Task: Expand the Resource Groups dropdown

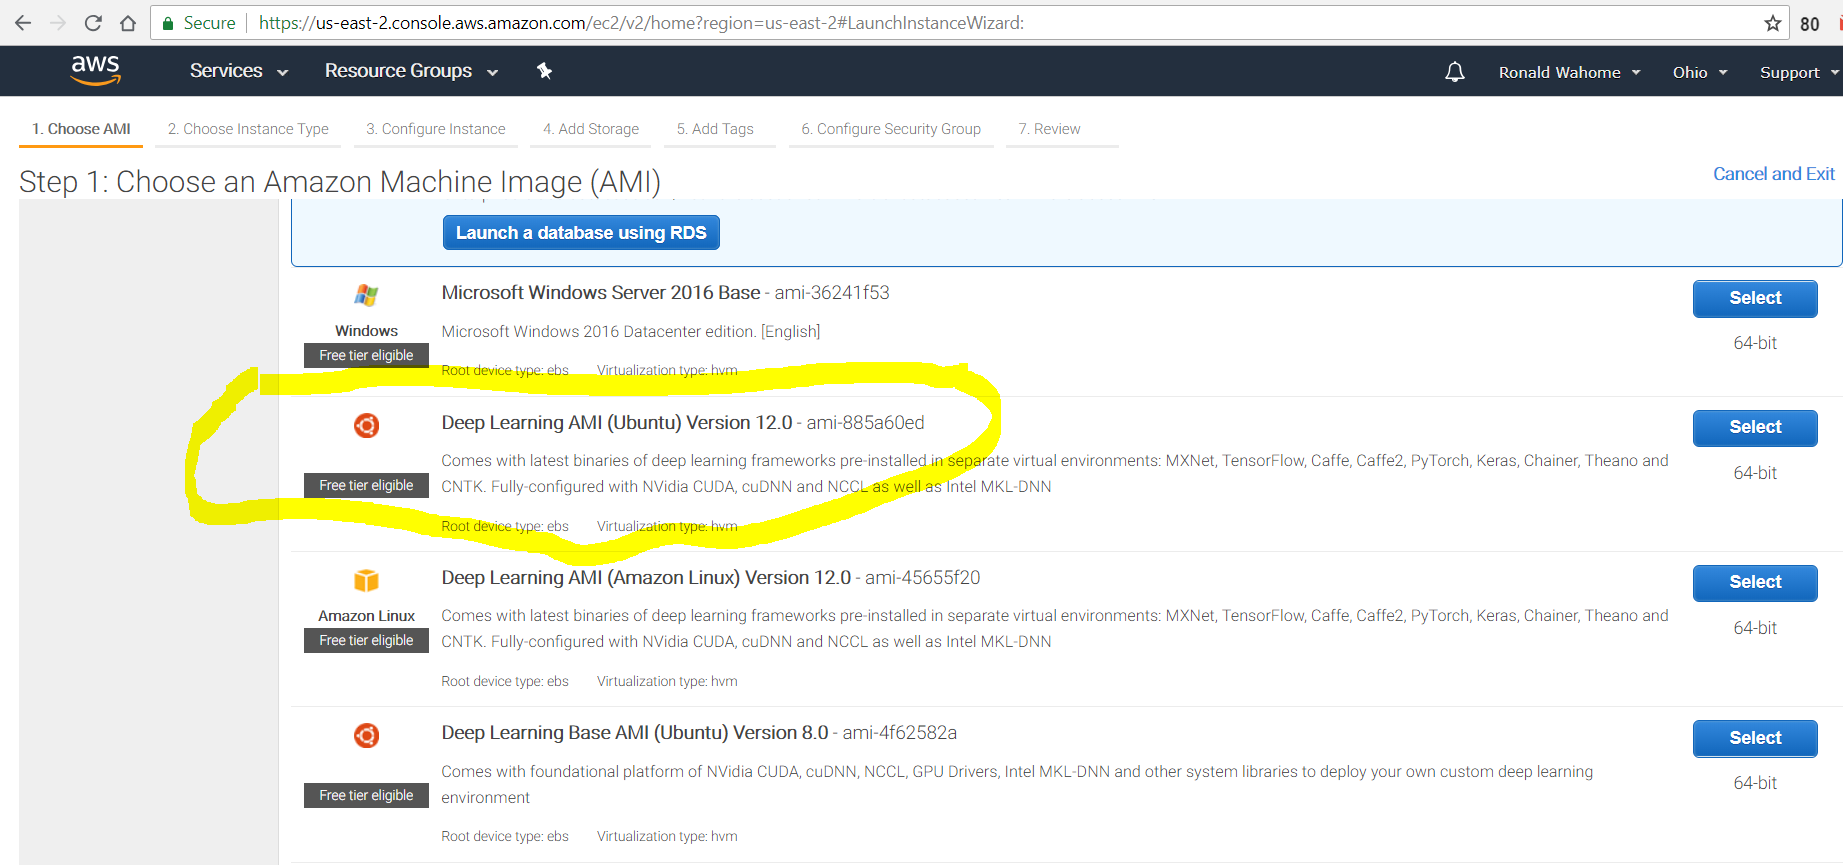Action: pos(411,71)
